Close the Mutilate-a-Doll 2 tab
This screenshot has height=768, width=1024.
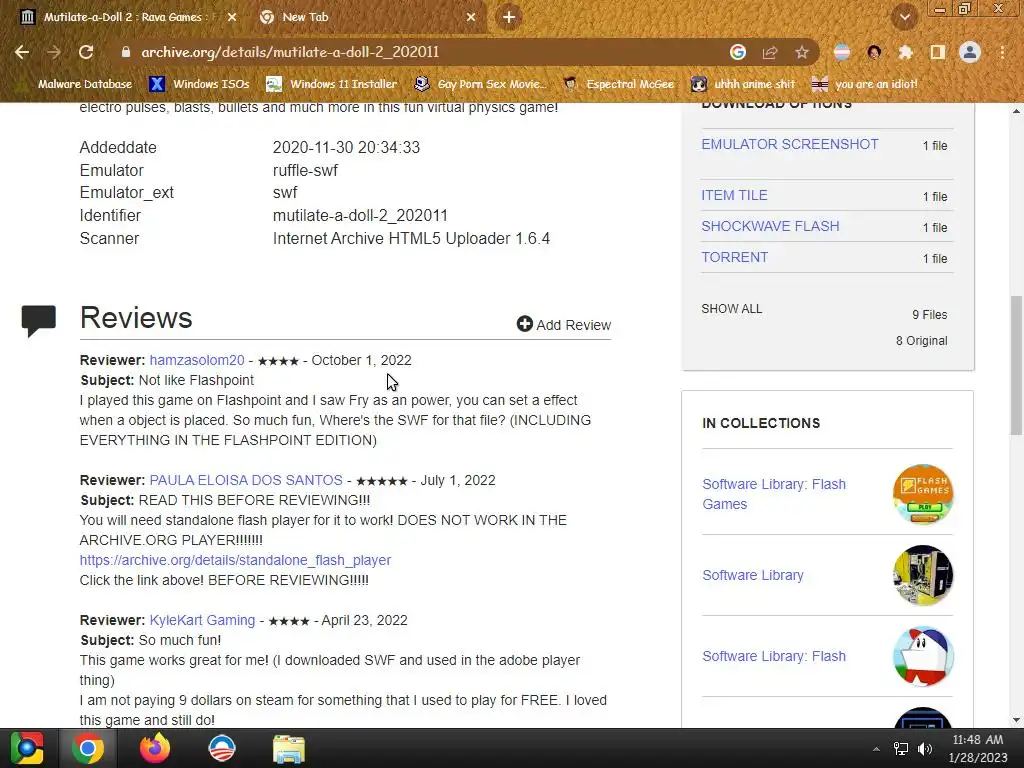(232, 17)
